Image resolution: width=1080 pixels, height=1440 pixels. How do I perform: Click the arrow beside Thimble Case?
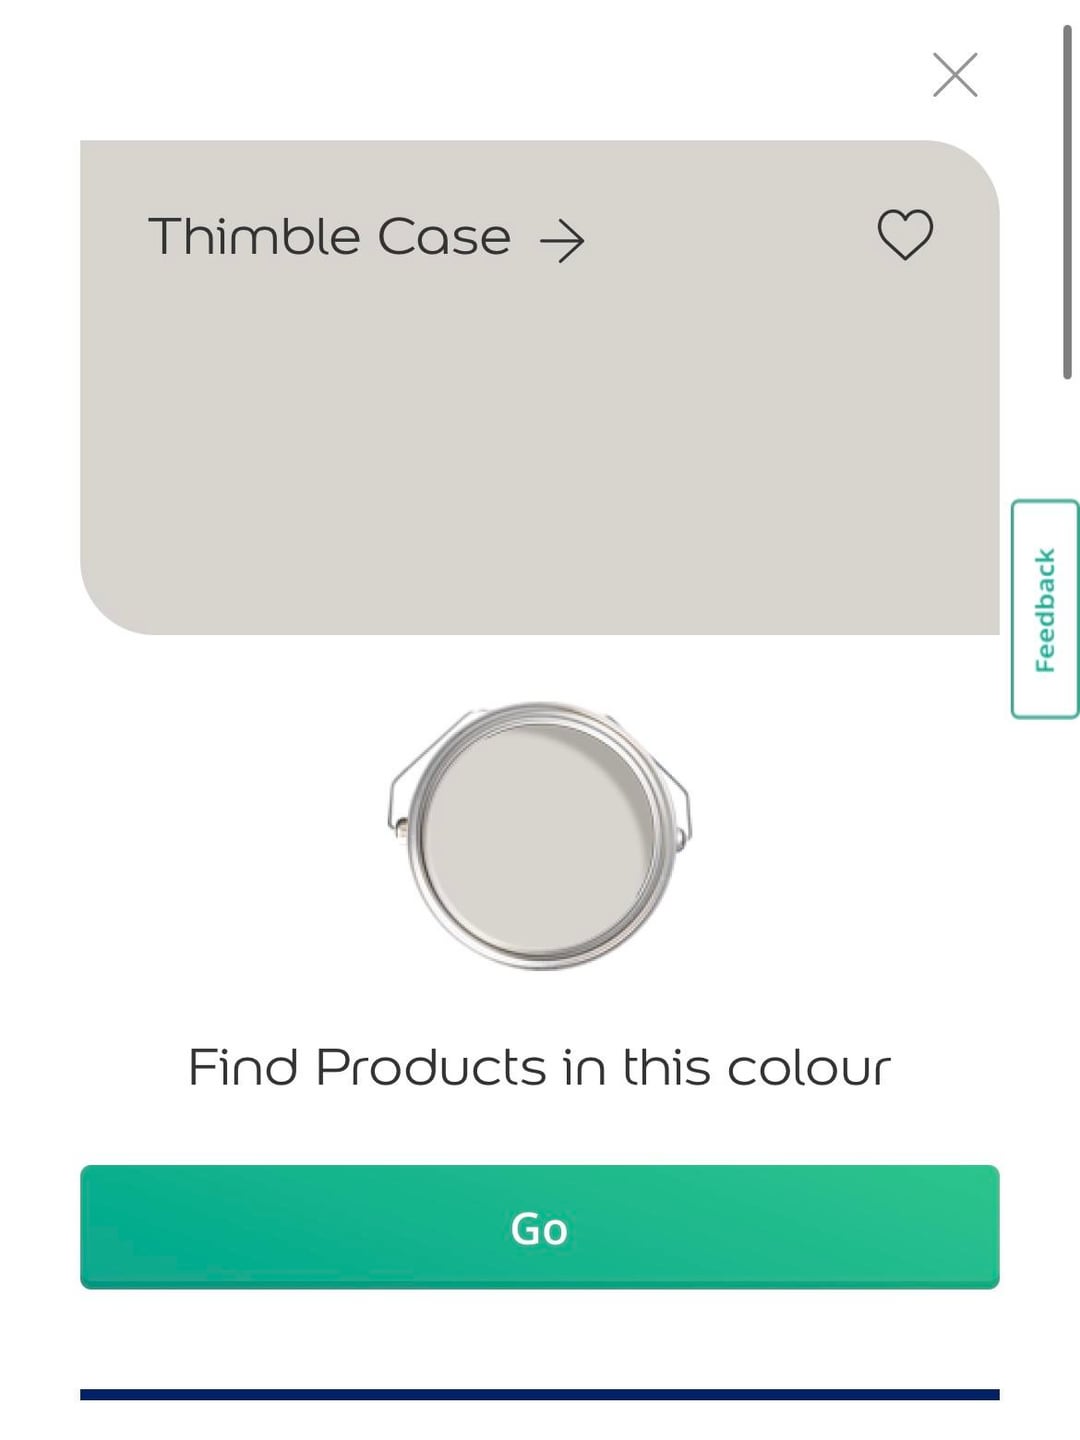(x=562, y=241)
